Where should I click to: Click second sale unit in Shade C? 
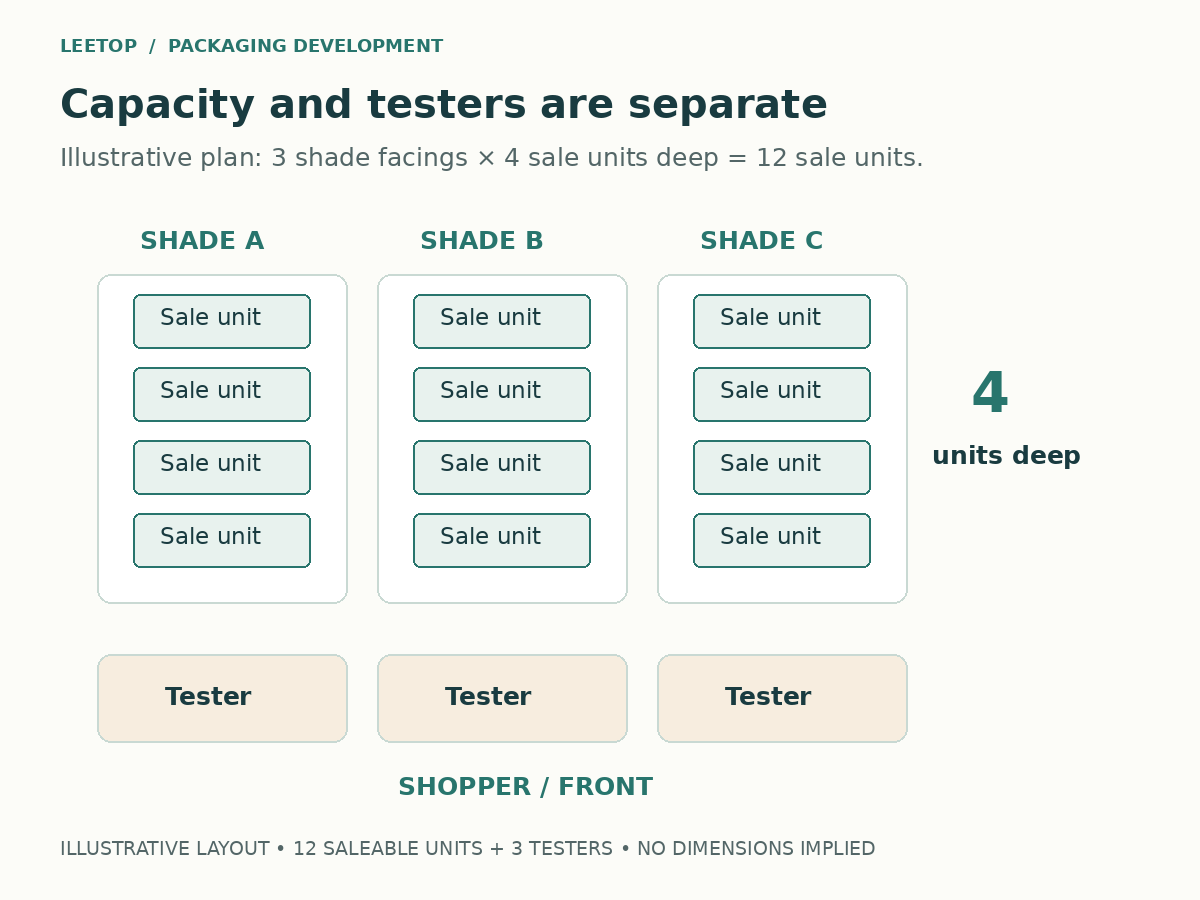[782, 394]
